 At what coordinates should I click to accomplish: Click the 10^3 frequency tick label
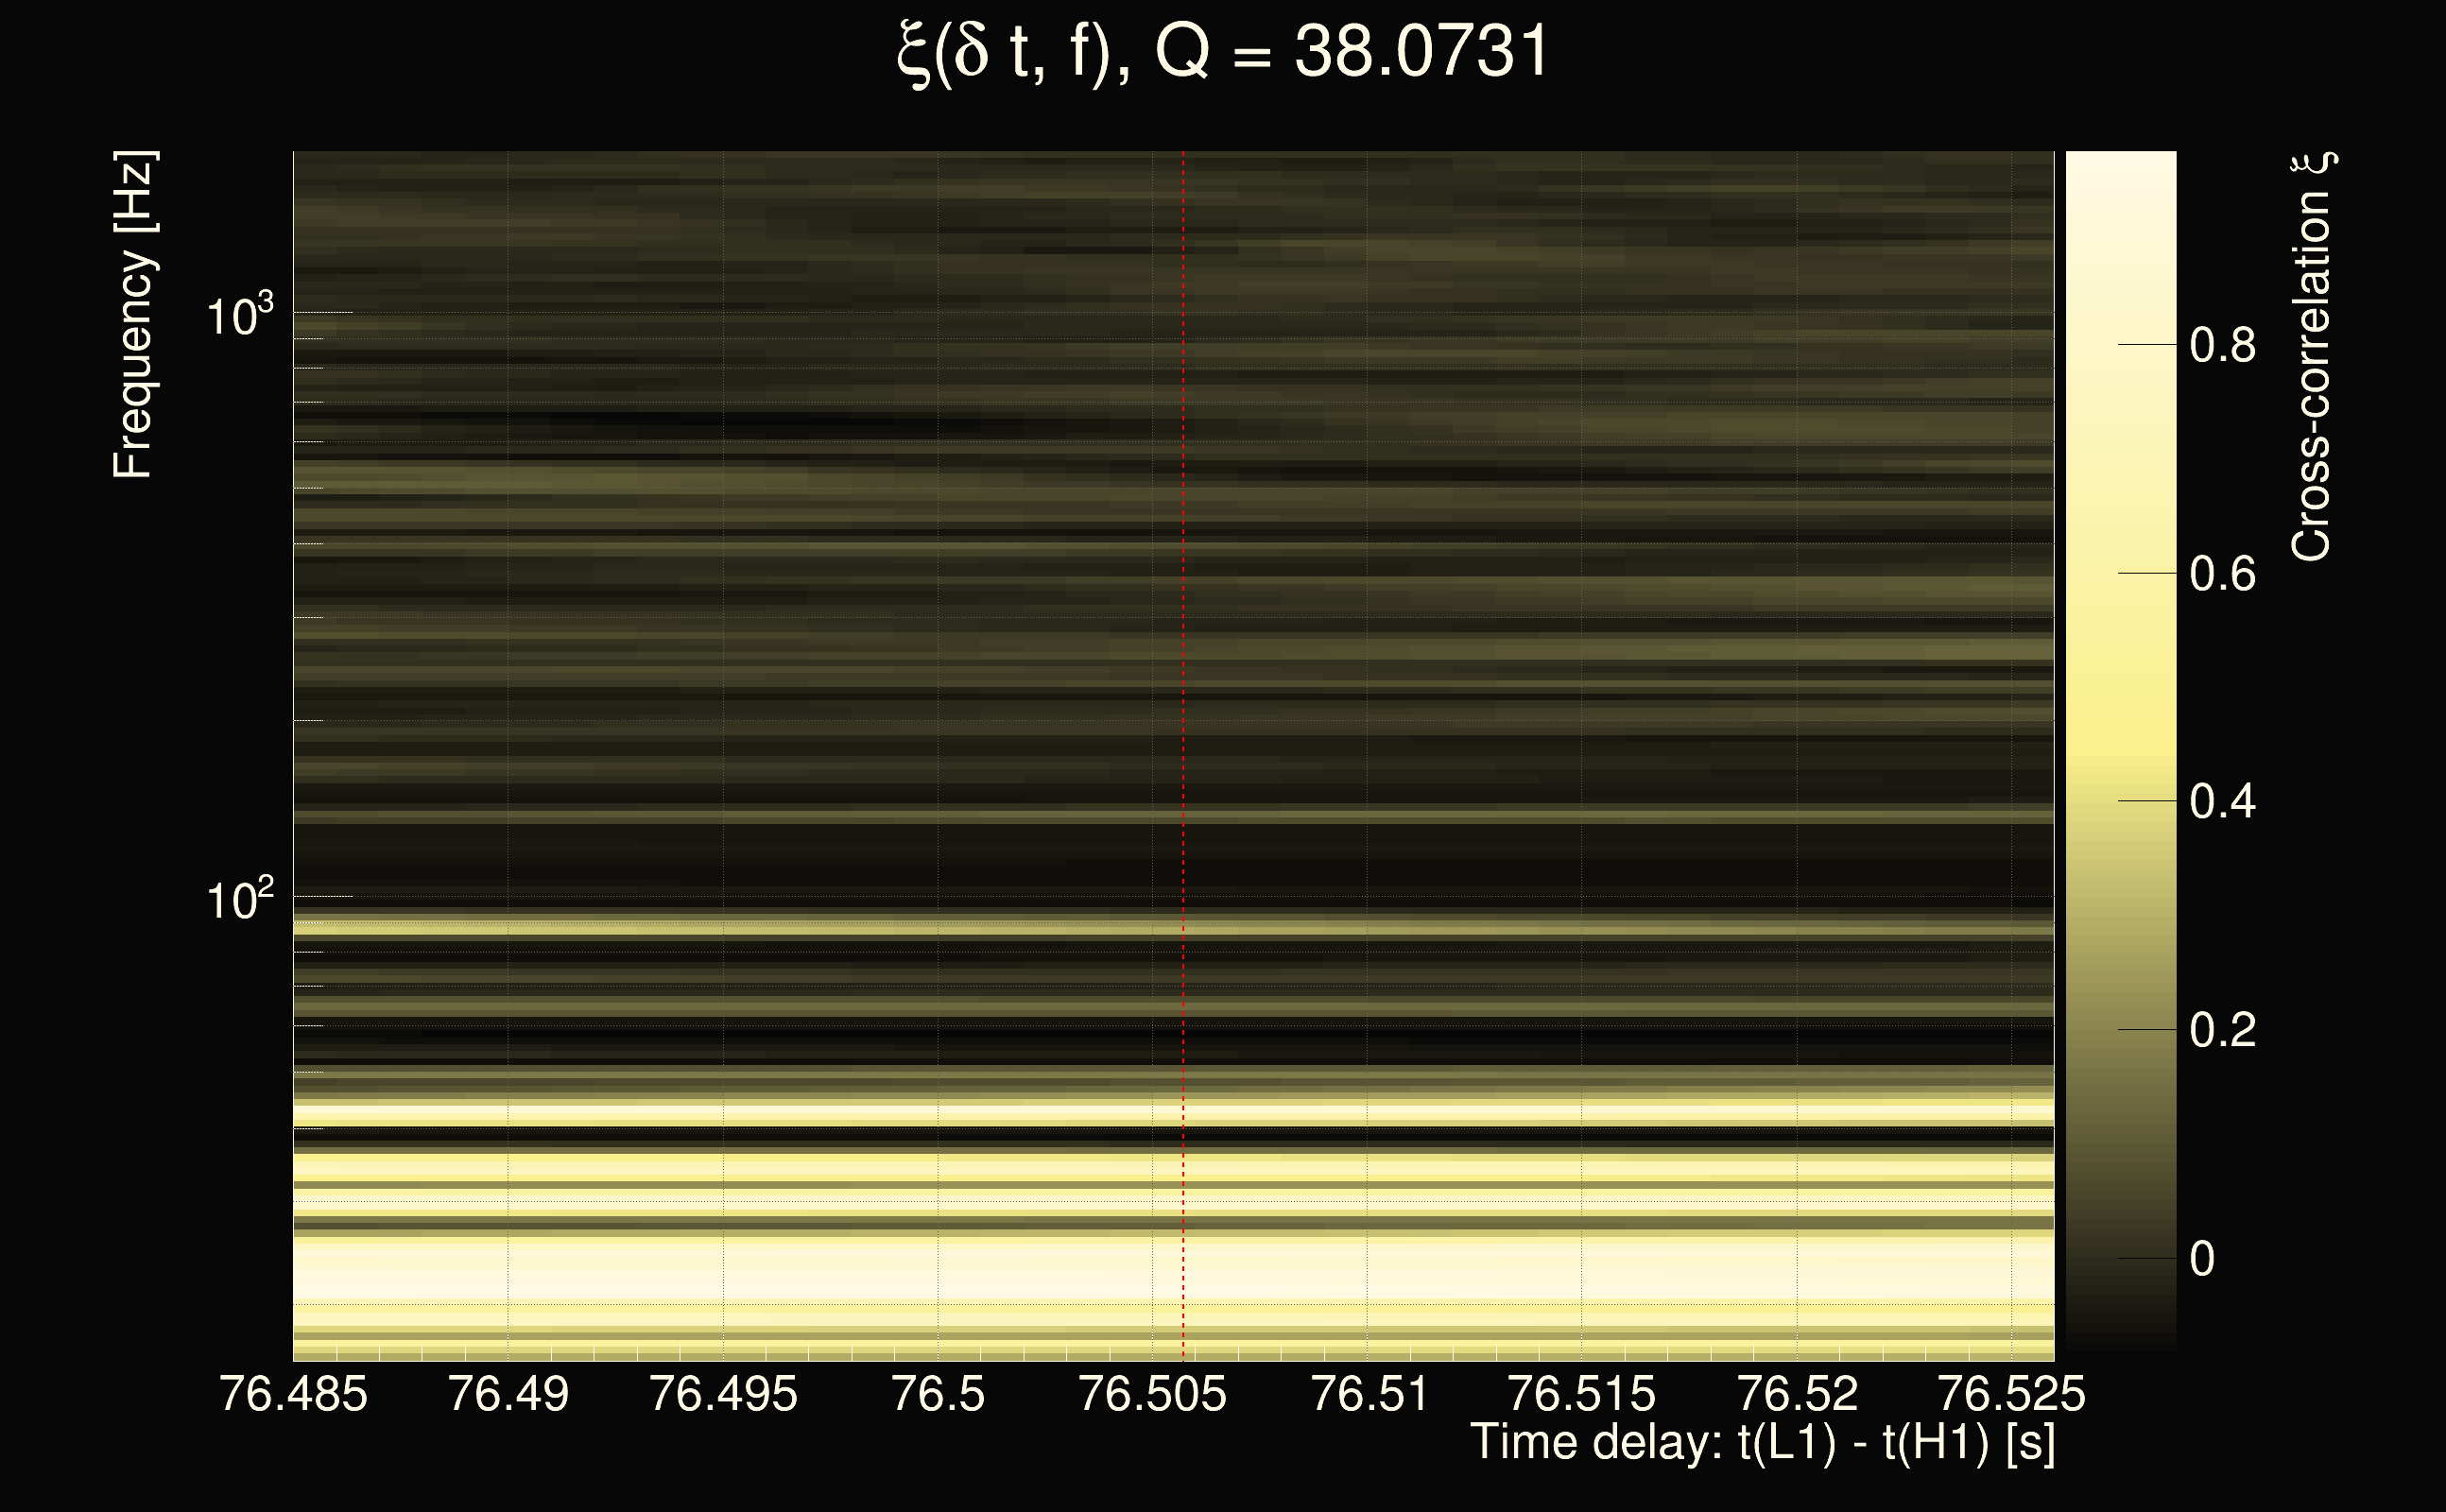point(239,318)
